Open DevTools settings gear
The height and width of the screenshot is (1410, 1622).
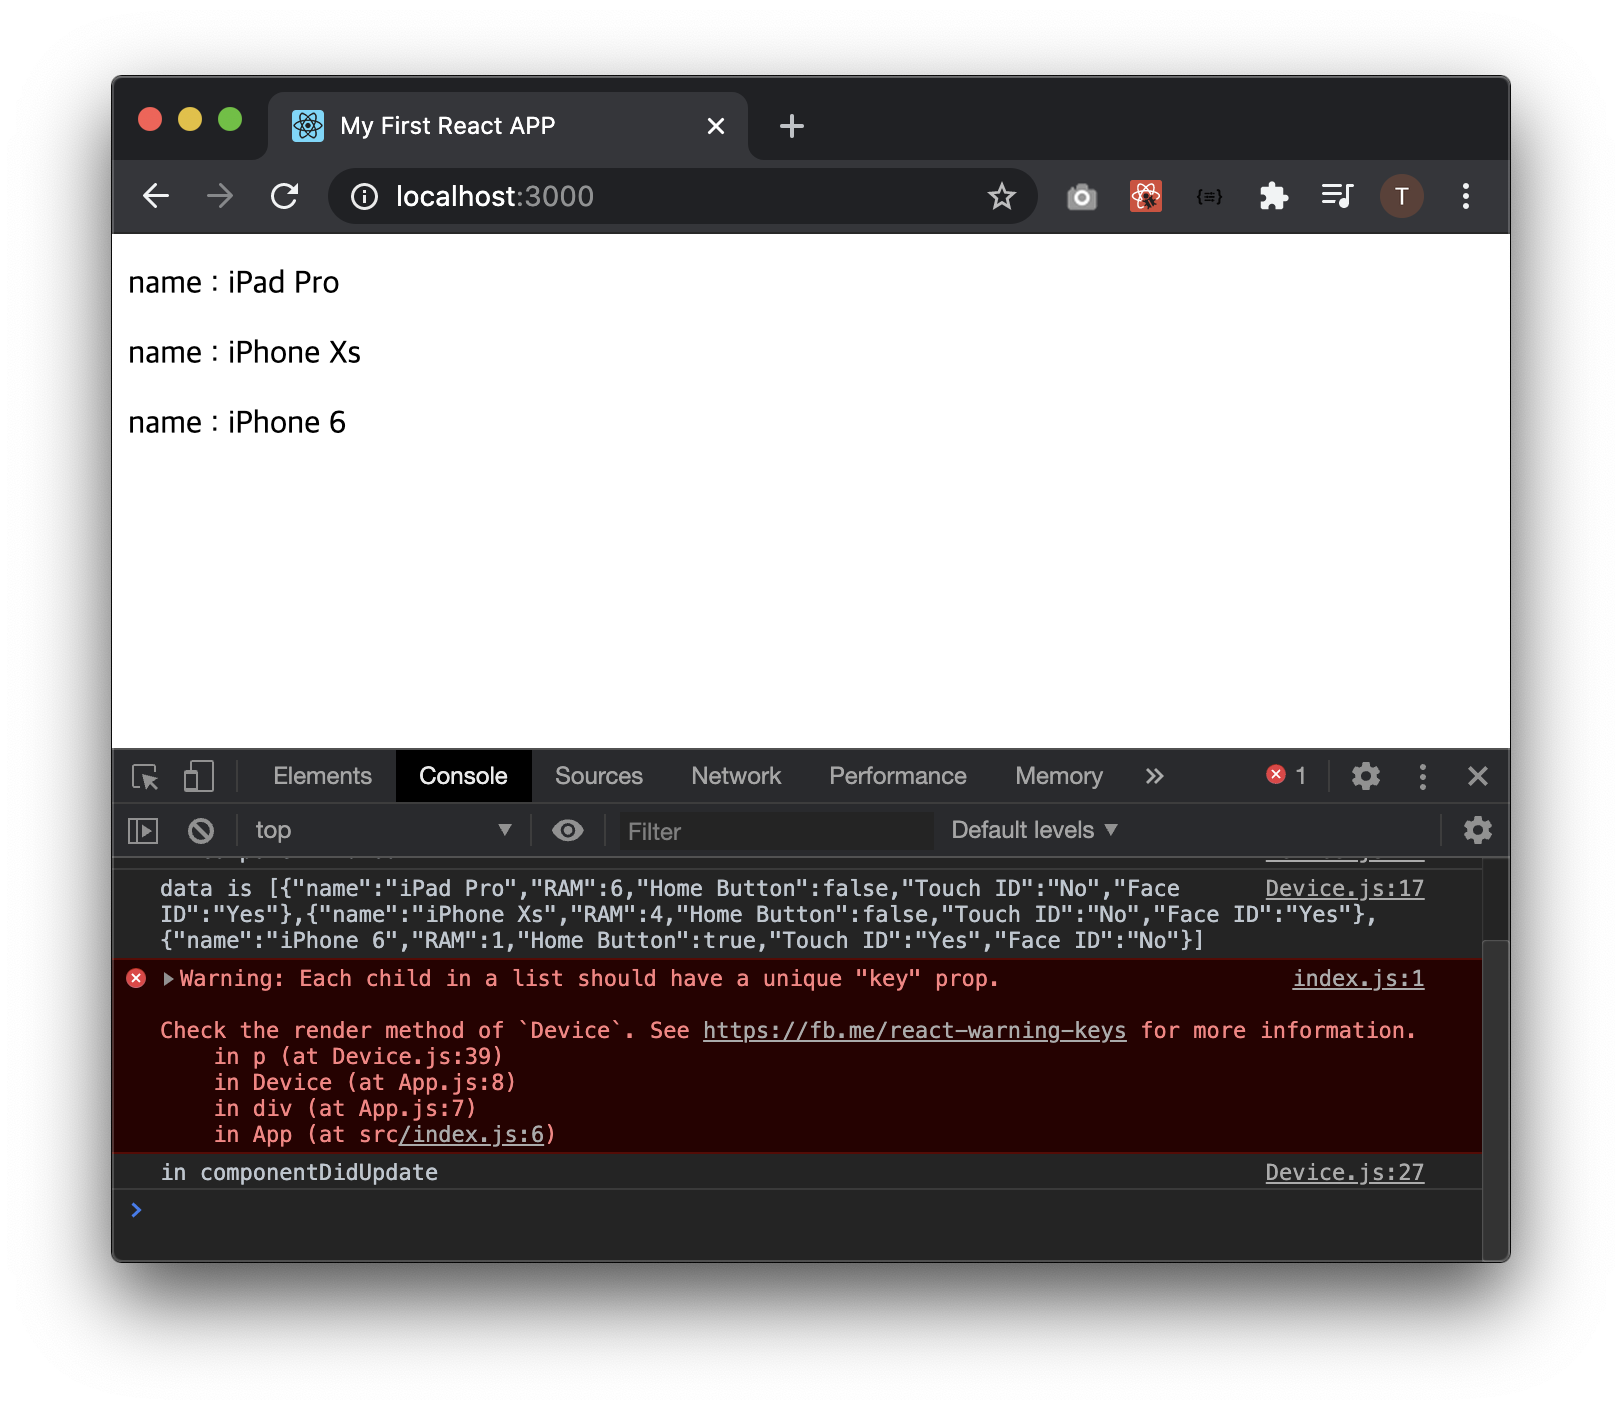pos(1365,776)
